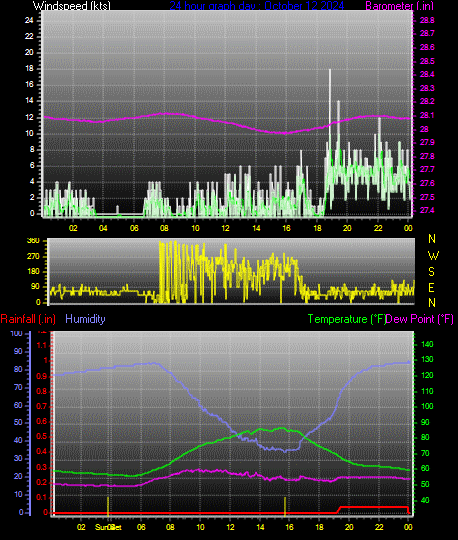Select the 'Dew Point (°F)' legend label
The height and width of the screenshot is (540, 458).
point(419,319)
